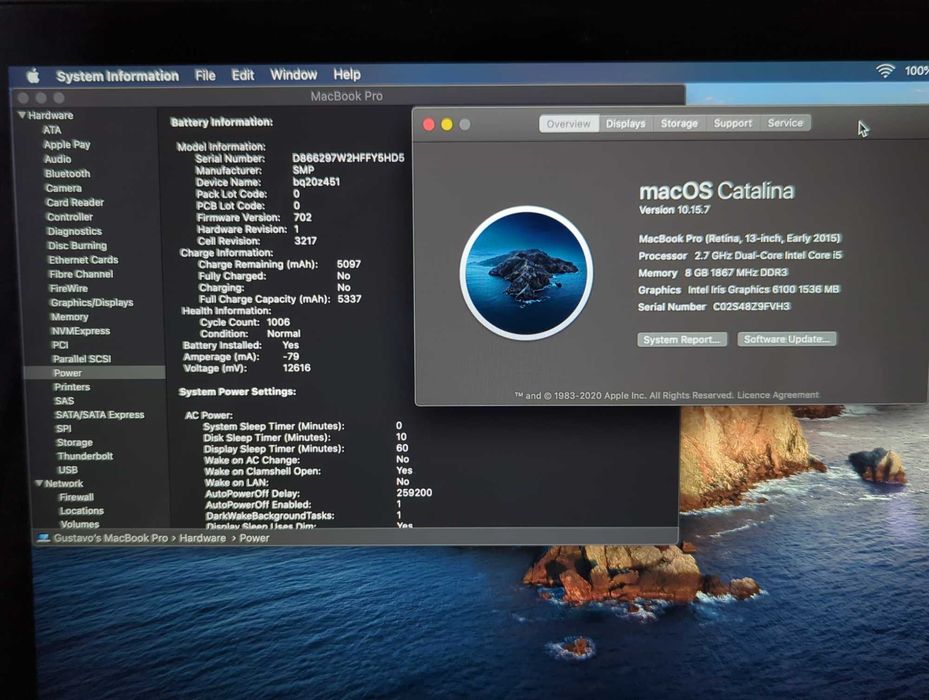Select Card Reader in the sidebar
The height and width of the screenshot is (700, 929).
pos(75,202)
